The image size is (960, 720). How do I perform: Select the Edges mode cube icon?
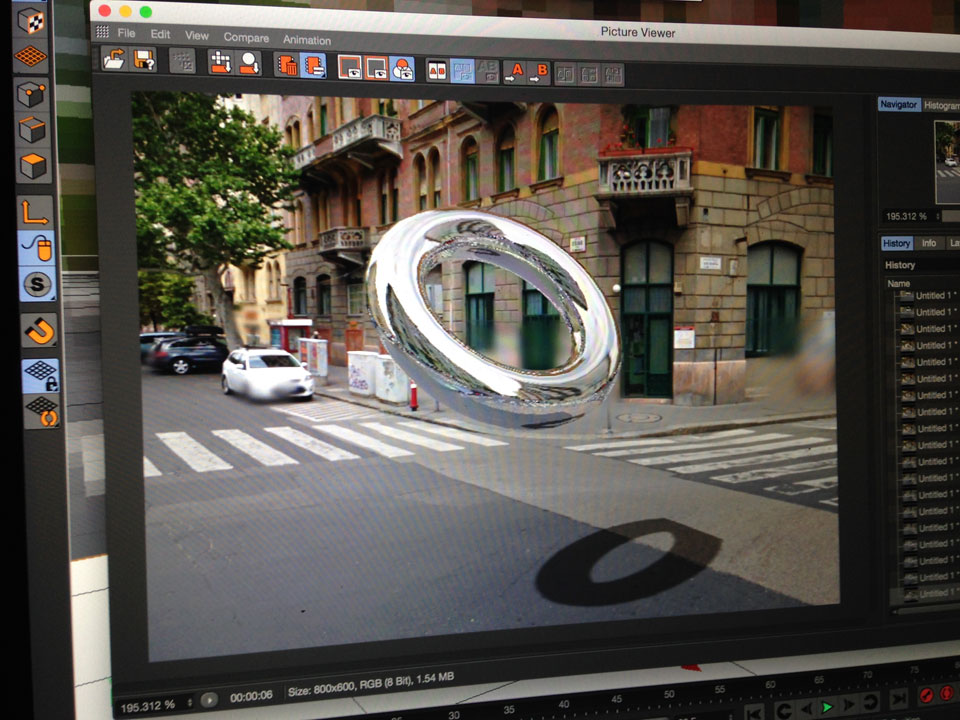tap(33, 129)
